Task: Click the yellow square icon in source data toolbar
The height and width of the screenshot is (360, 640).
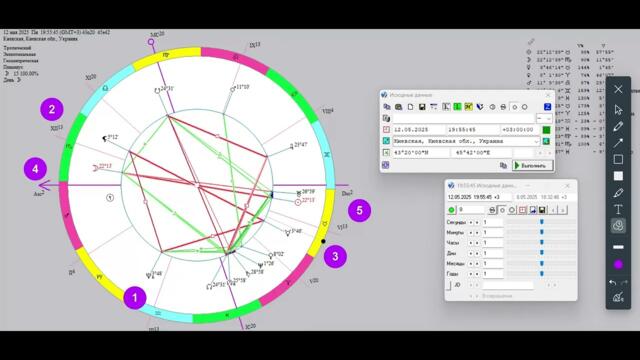Action: (x=469, y=107)
